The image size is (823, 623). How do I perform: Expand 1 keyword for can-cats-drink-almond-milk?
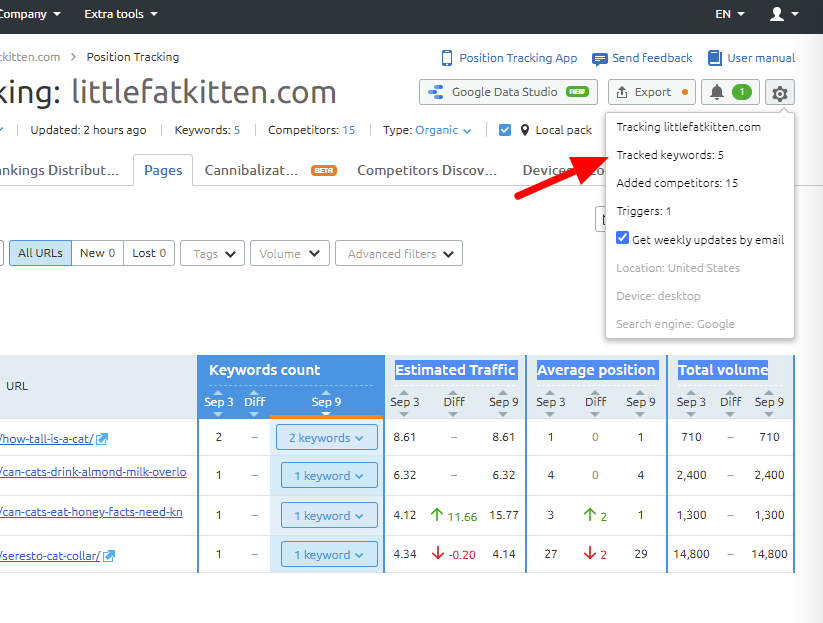[x=329, y=475]
